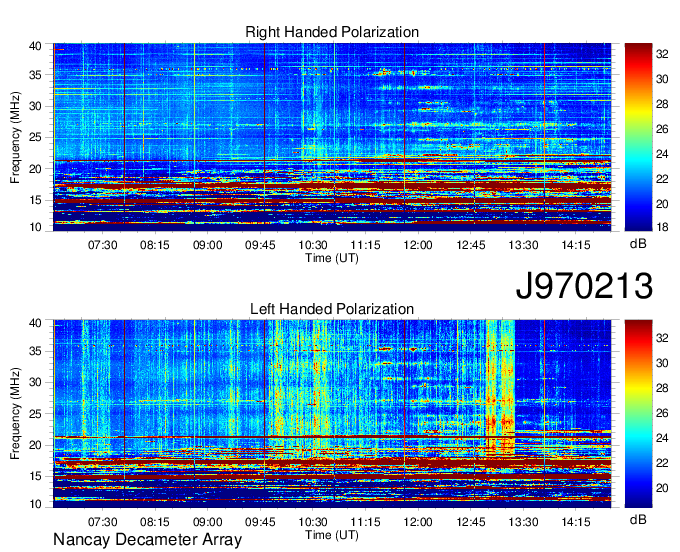Click the 12:45 tick on the top plot

pos(471,245)
